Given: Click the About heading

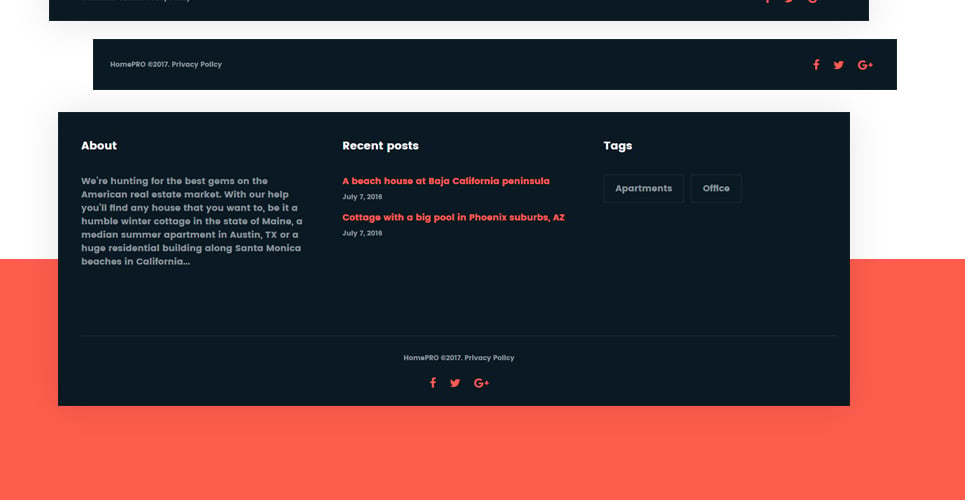Looking at the screenshot, I should click(x=99, y=146).
